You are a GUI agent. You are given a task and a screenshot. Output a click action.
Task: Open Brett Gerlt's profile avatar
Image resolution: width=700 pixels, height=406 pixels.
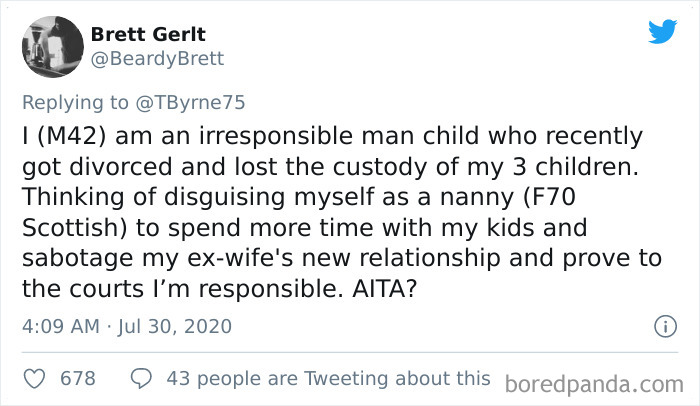52,46
